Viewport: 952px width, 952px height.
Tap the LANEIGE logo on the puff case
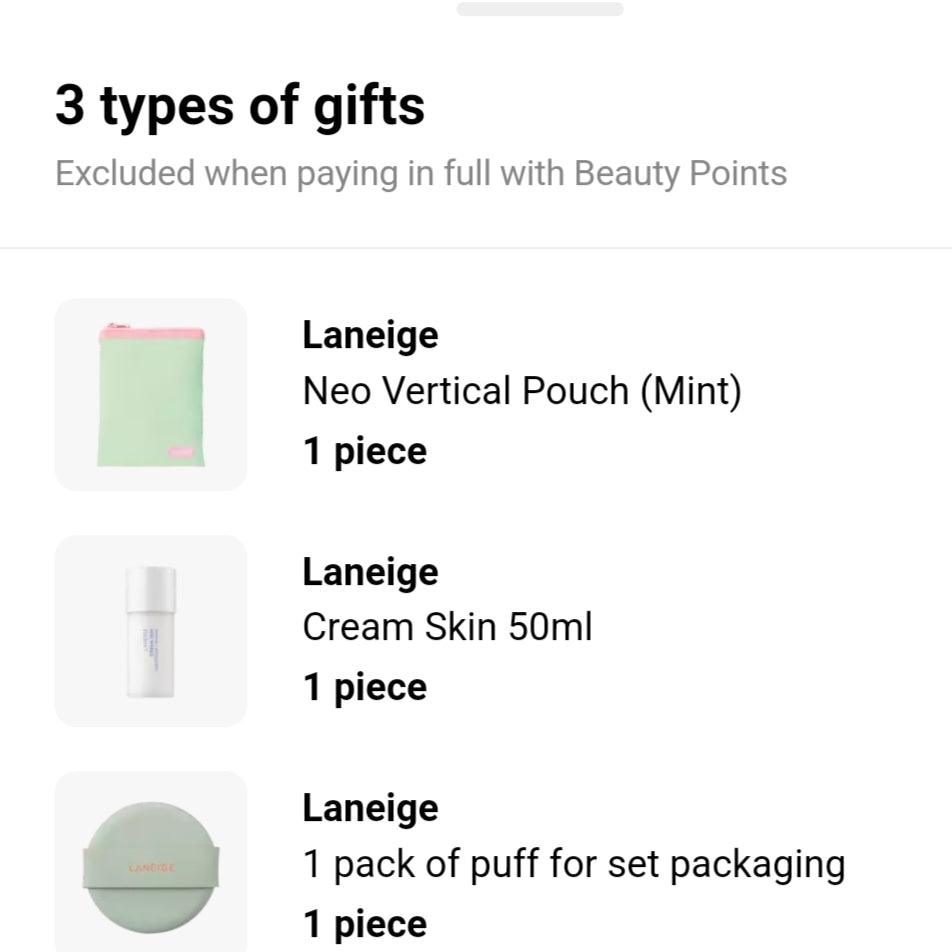(x=150, y=869)
